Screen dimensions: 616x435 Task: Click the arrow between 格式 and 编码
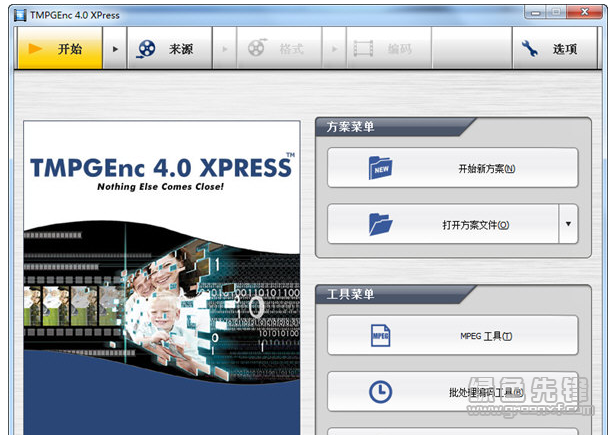click(335, 49)
